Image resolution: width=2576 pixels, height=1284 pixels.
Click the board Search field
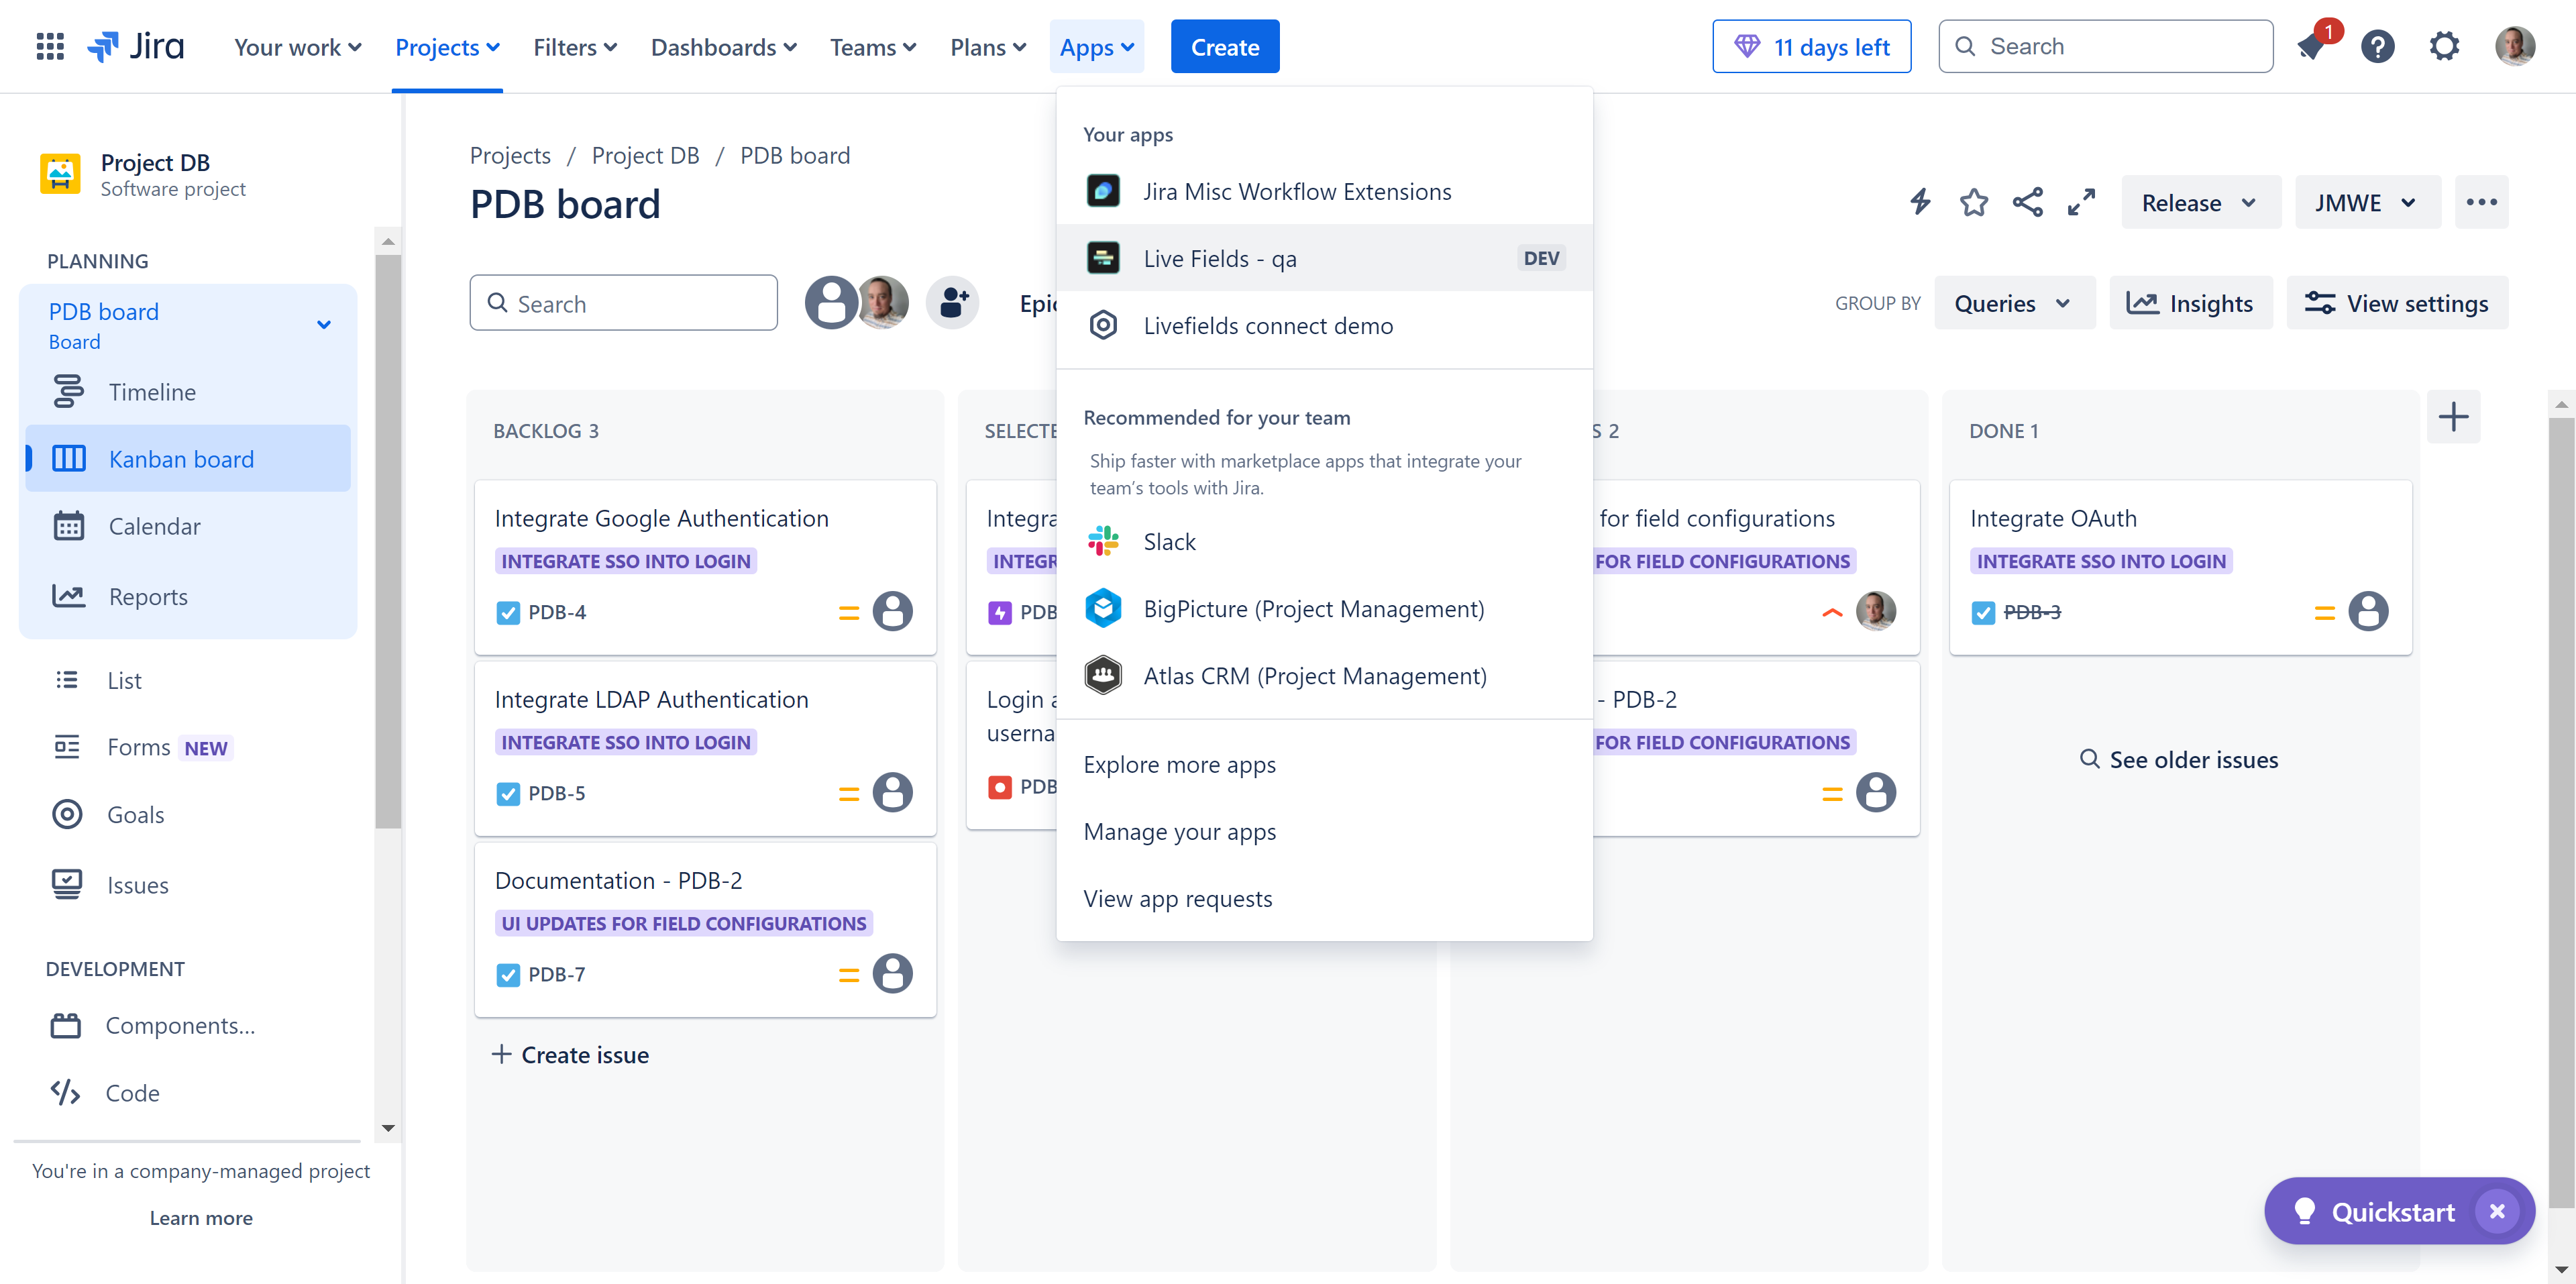coord(623,303)
